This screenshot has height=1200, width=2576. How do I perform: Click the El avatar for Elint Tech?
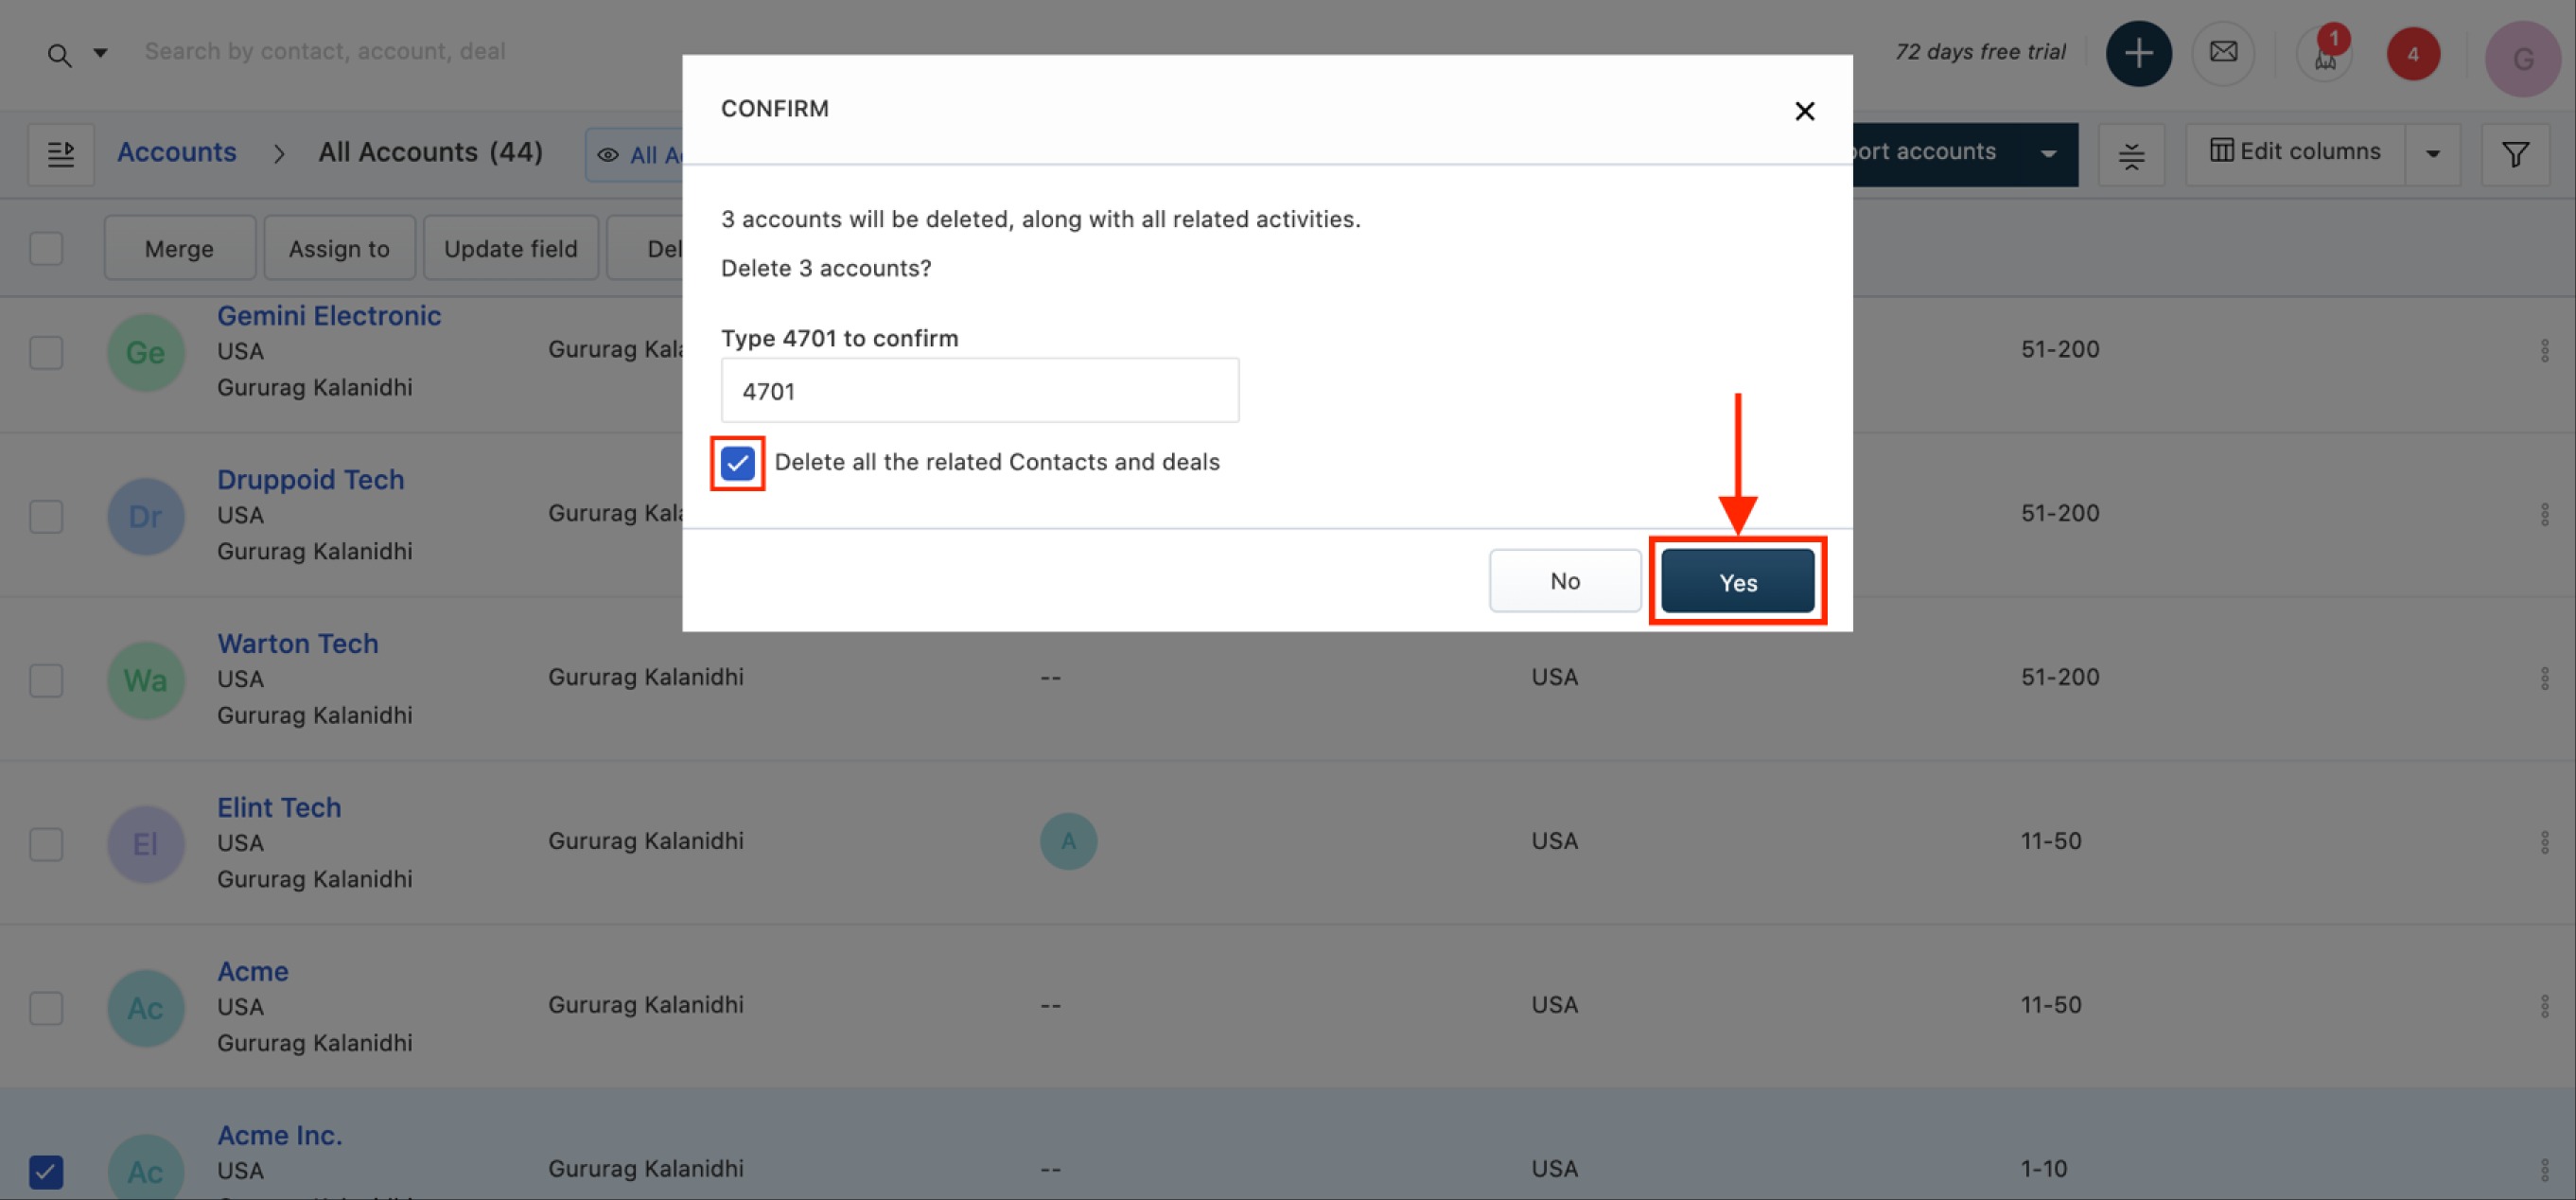point(146,844)
